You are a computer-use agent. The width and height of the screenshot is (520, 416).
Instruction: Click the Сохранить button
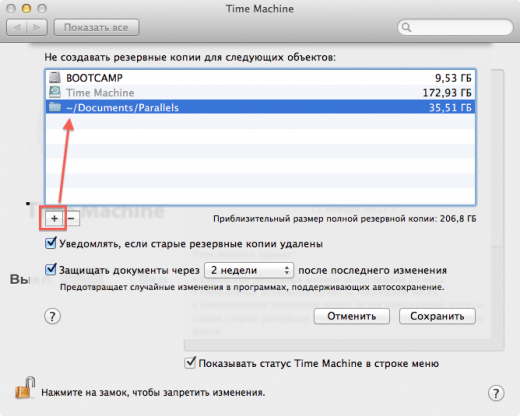pos(437,316)
